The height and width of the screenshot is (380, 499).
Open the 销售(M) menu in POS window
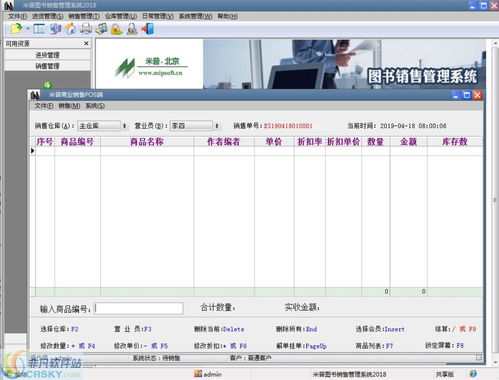pos(69,106)
